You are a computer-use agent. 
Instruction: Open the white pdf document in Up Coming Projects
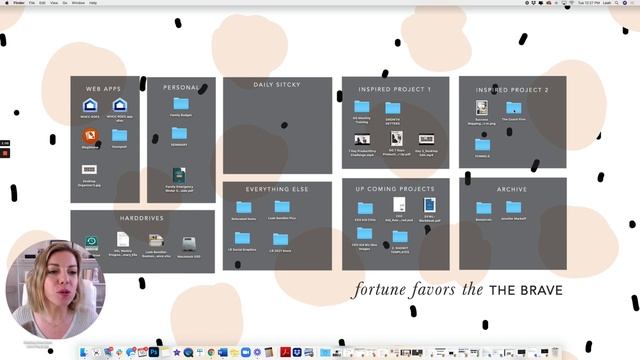tap(399, 205)
